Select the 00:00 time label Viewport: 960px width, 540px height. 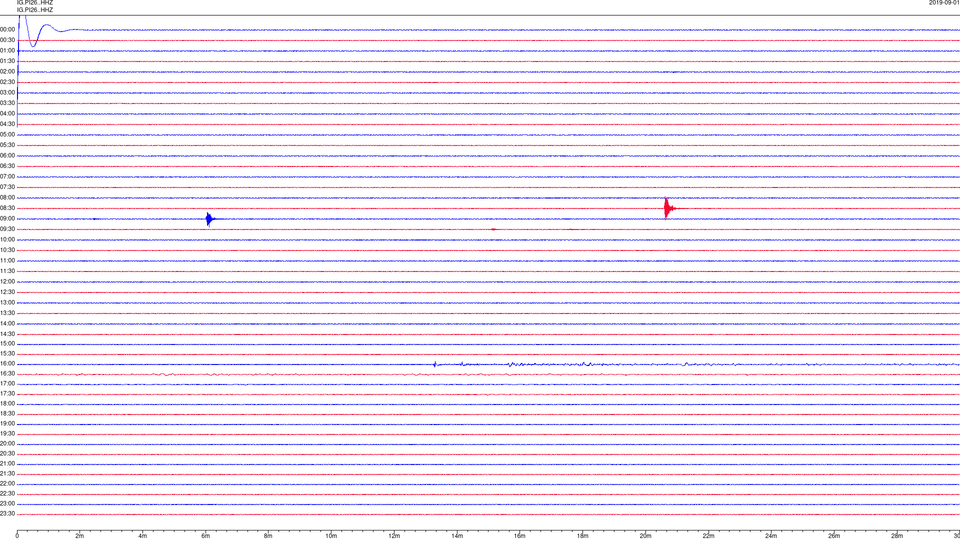point(7,29)
